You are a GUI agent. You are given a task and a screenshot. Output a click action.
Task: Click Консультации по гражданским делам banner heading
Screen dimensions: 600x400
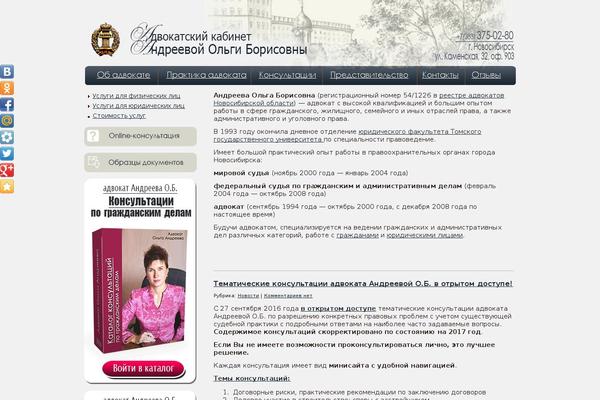[x=141, y=207]
